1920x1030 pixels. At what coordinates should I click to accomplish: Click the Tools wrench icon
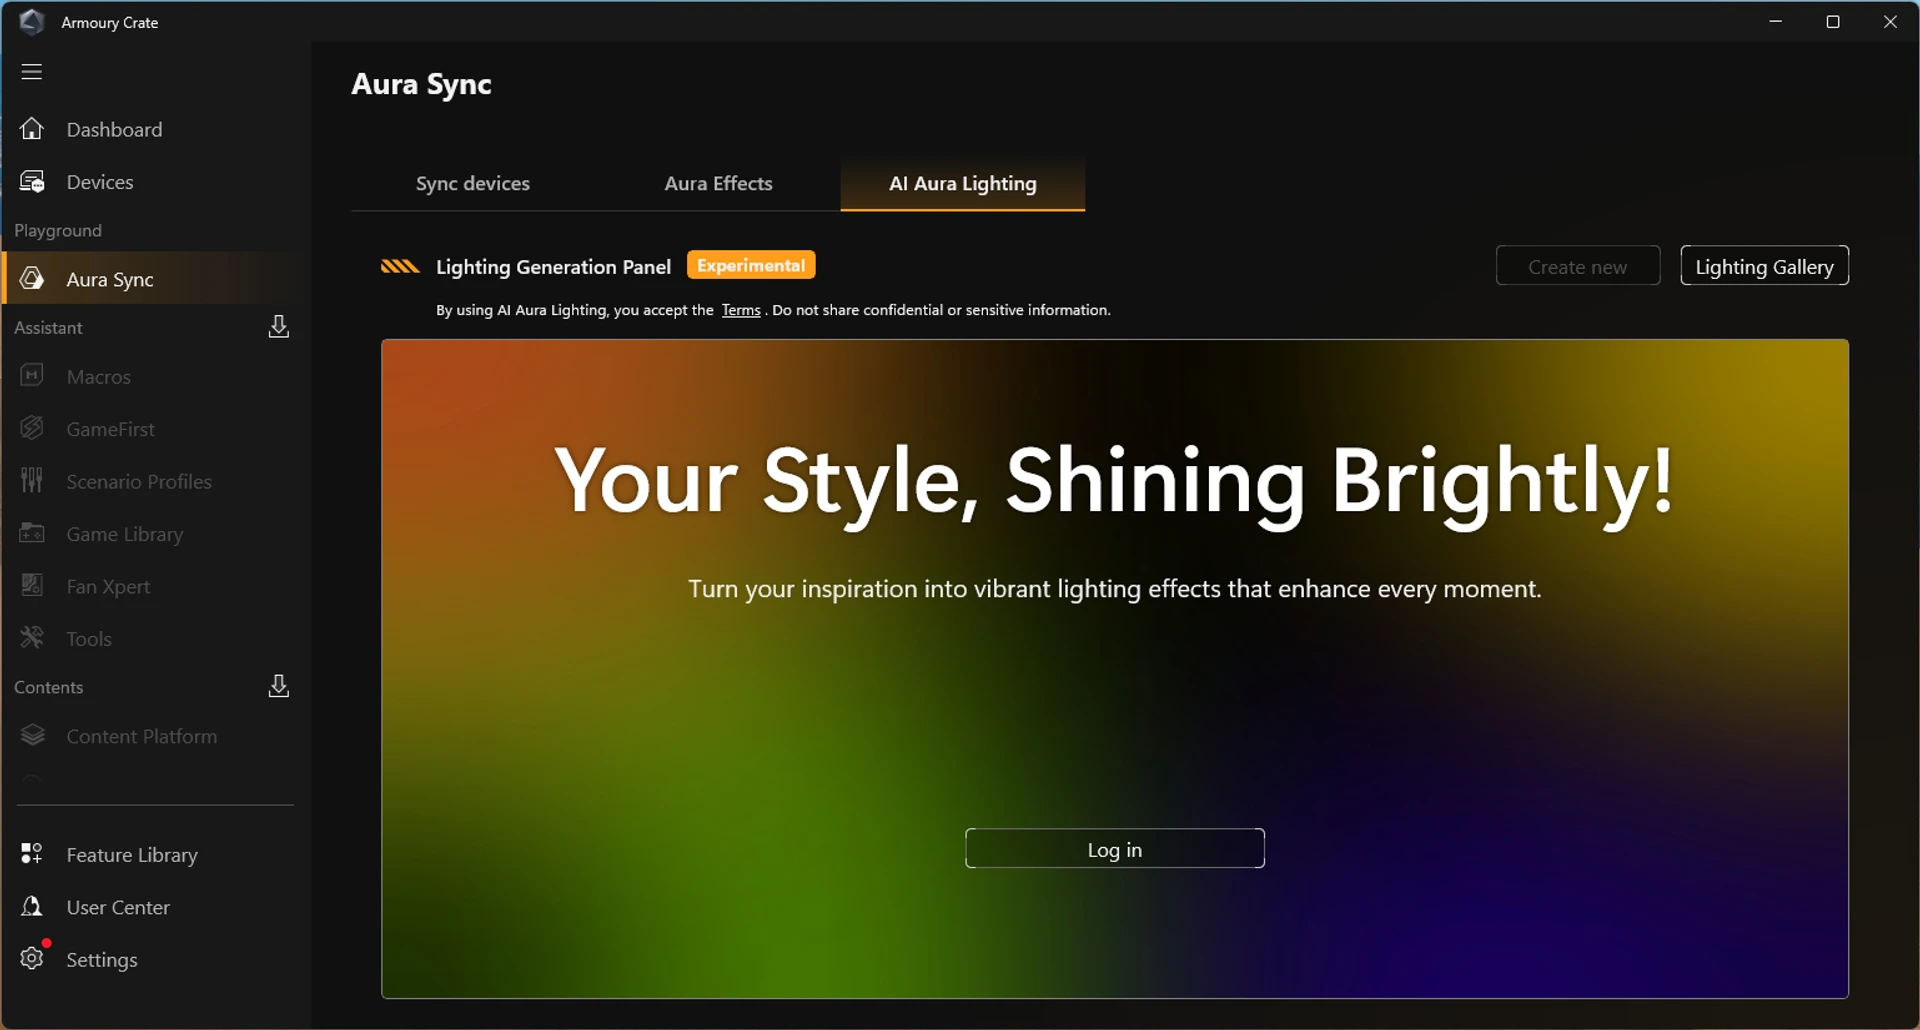click(x=32, y=638)
